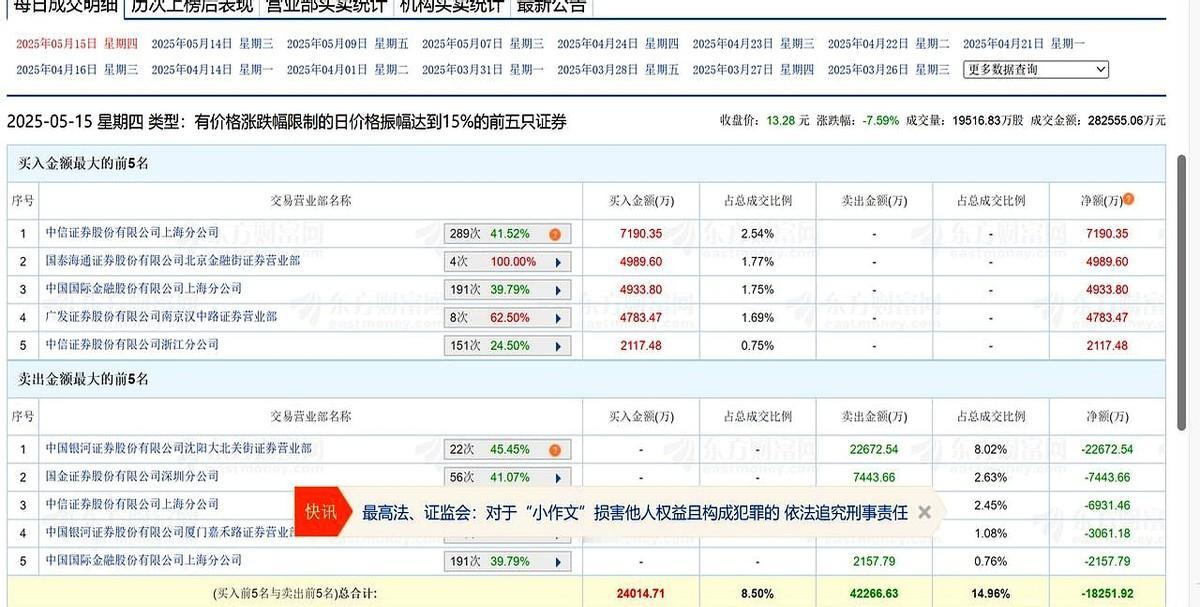Select date 2025年03月26日 星期三
Viewport: 1200px width, 607px height.
pyautogui.click(x=888, y=70)
